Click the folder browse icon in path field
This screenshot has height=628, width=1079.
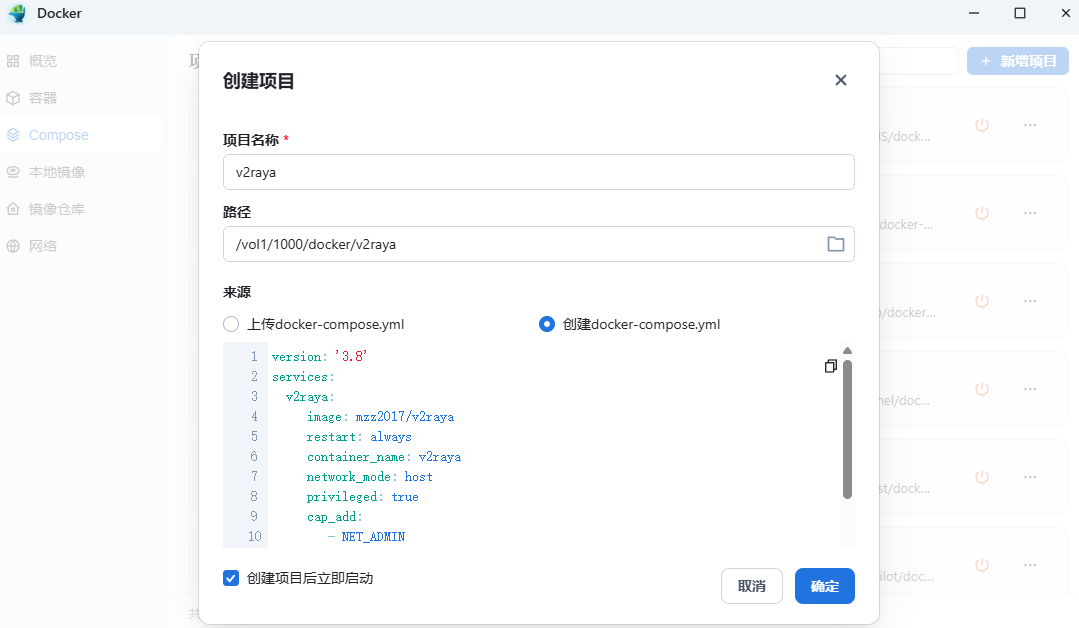pos(835,244)
